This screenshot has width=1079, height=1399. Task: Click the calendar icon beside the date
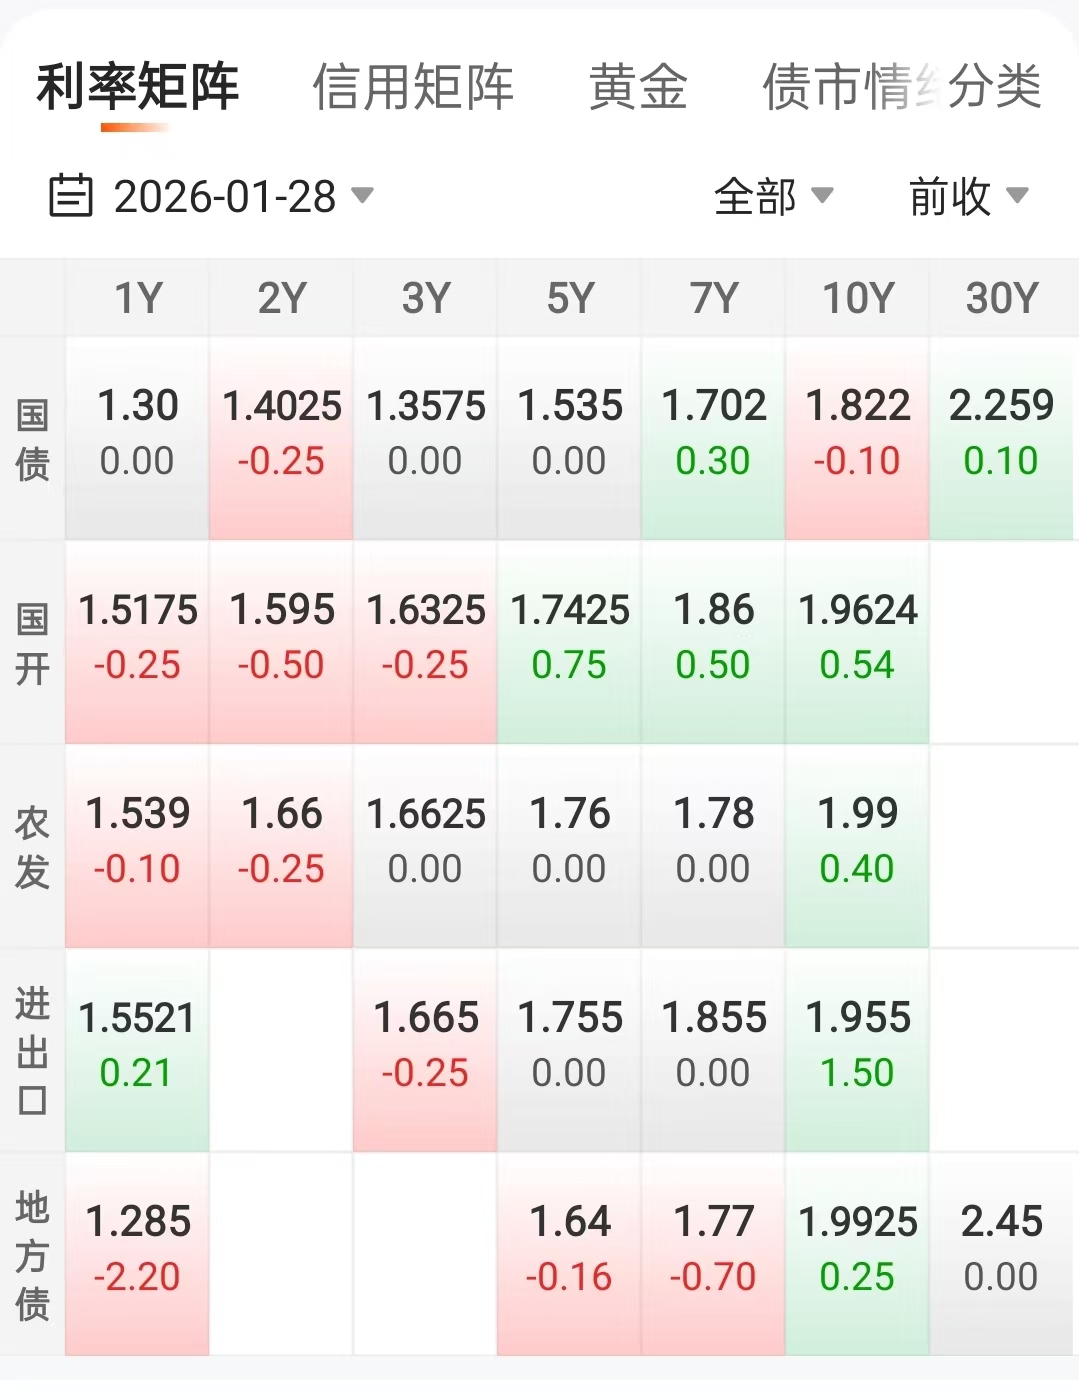[x=71, y=196]
